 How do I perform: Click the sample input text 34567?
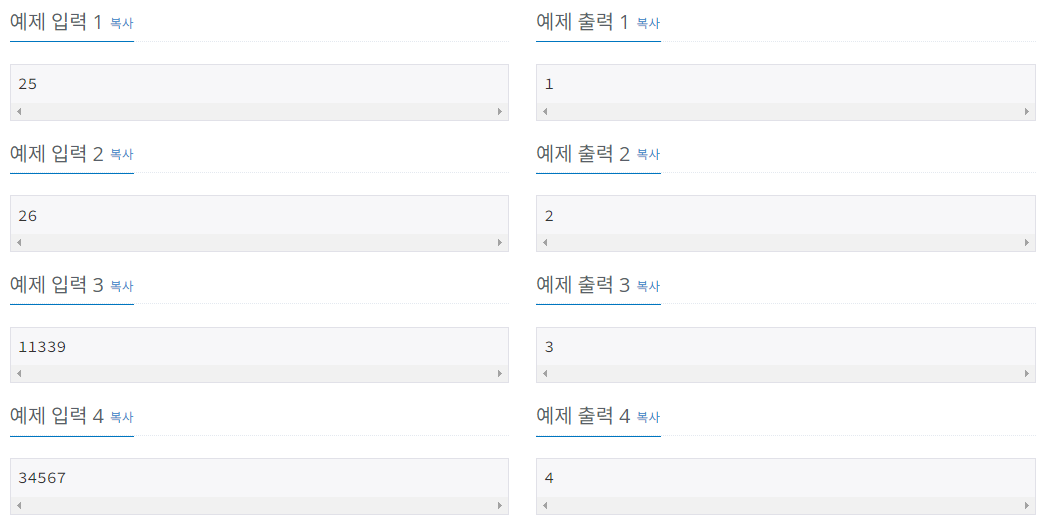point(42,478)
